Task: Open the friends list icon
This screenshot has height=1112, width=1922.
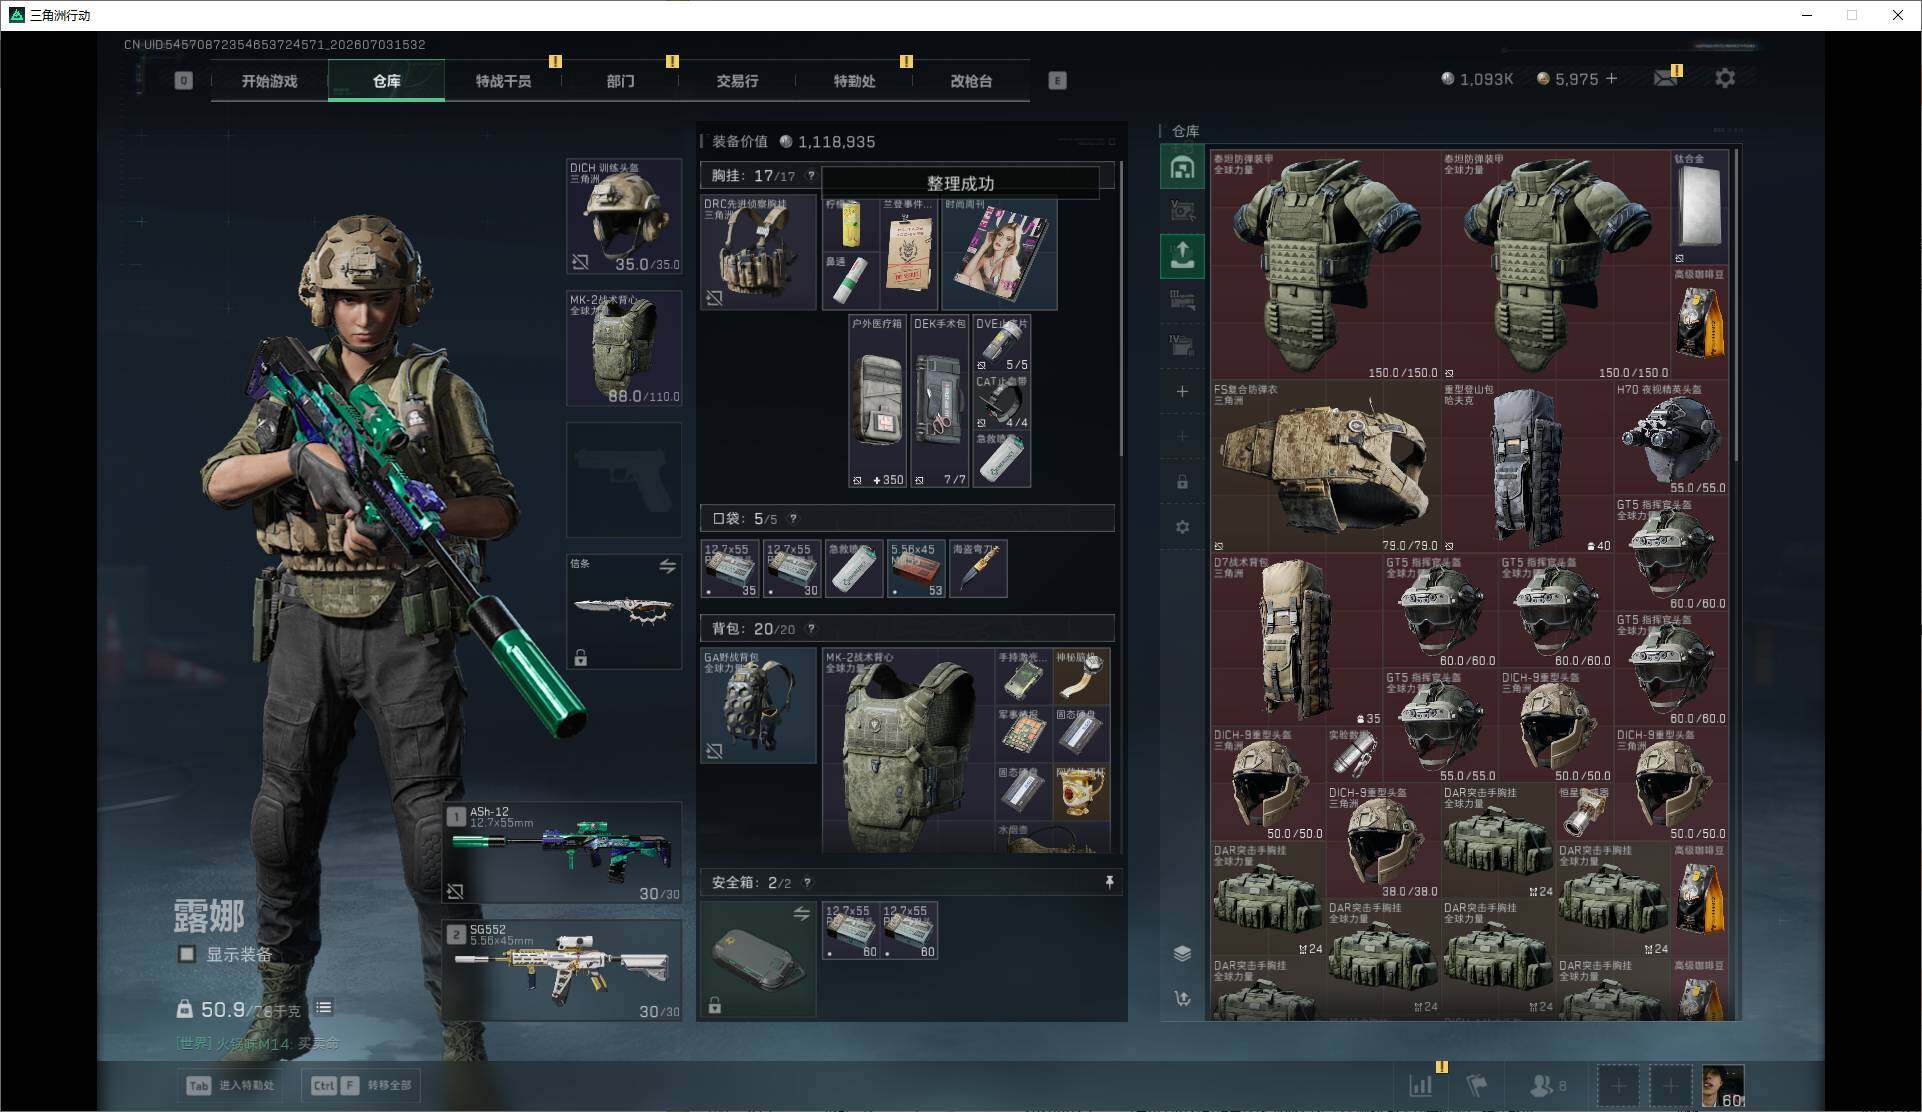Action: point(1542,1085)
